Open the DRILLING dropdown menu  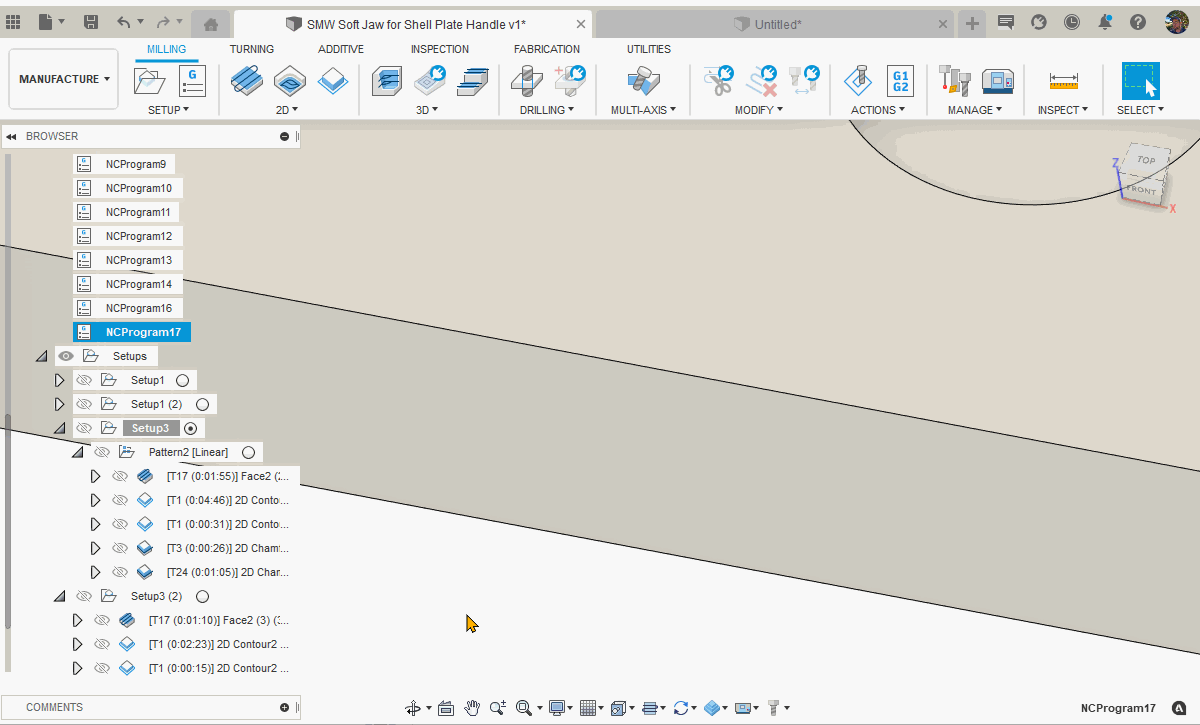(x=546, y=110)
